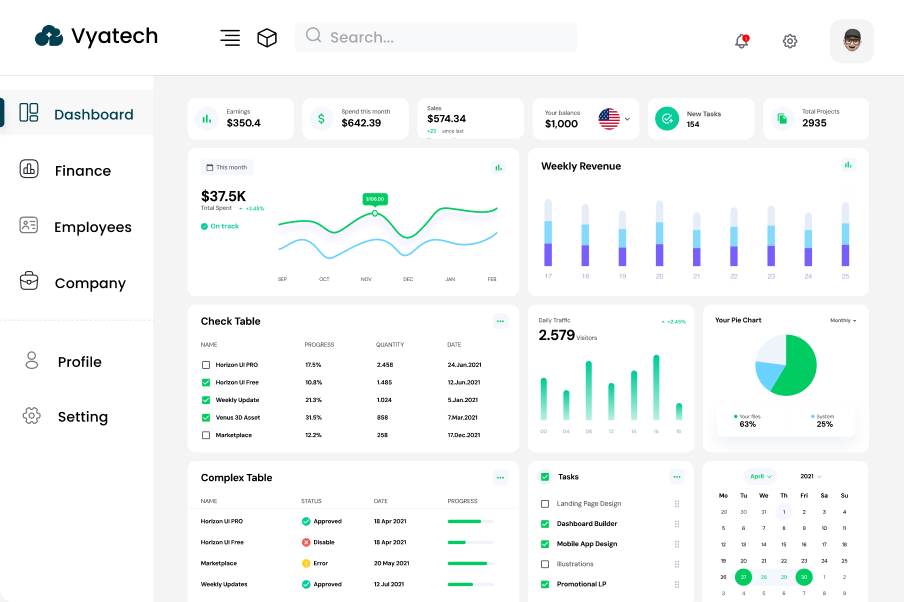Check the Landing Page Design task
Viewport: 904px width, 602px height.
[x=545, y=504]
